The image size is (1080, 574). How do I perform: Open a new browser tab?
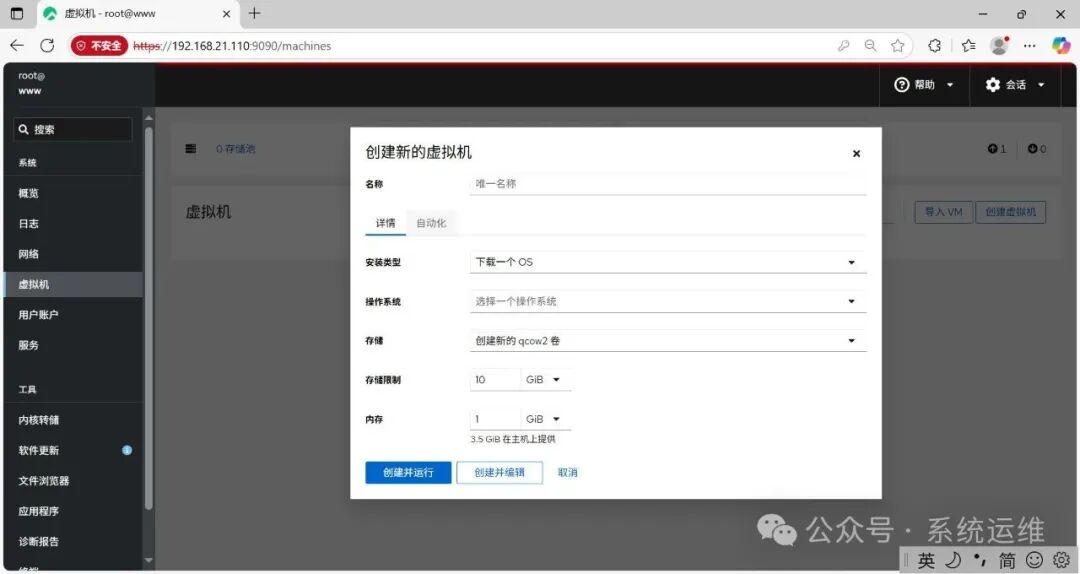coord(255,14)
